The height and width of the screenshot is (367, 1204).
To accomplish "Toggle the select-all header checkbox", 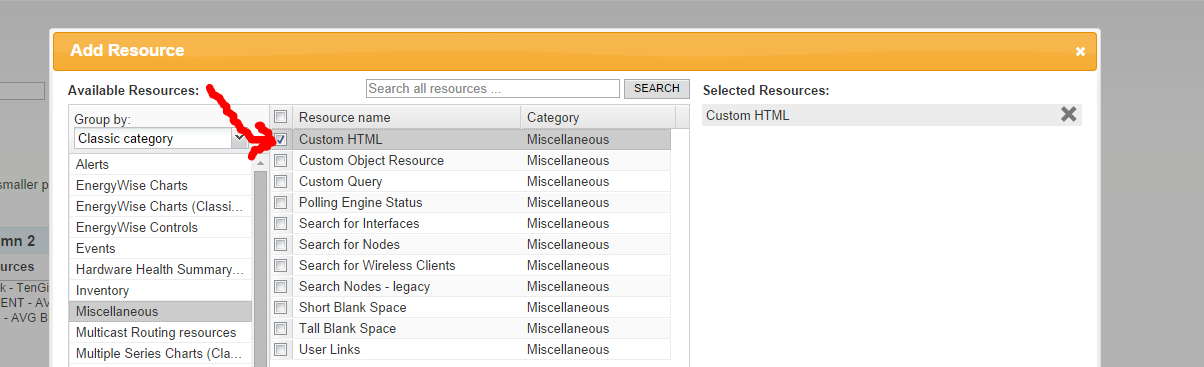I will coord(281,117).
